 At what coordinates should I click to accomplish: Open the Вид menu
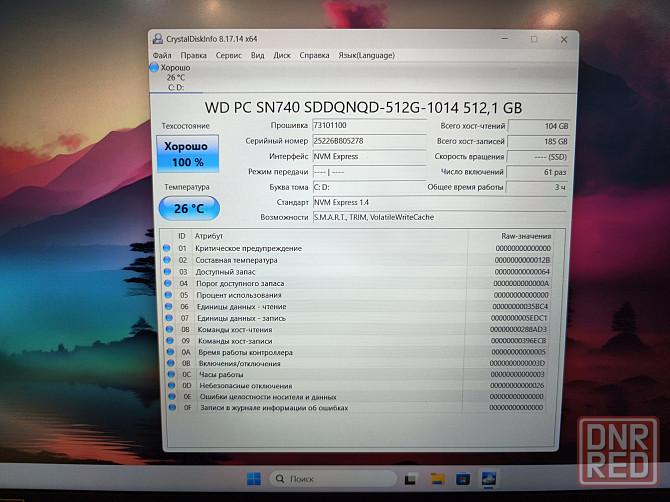coord(258,56)
